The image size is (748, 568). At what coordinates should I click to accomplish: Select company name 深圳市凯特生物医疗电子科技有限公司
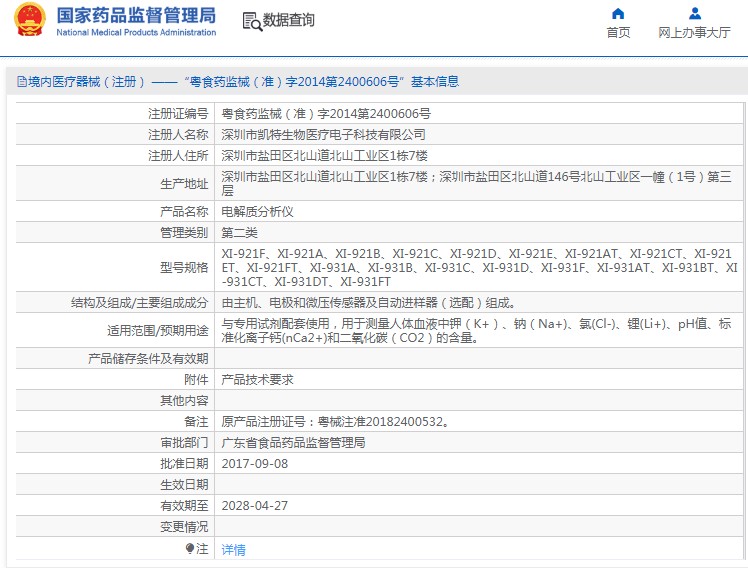323,134
